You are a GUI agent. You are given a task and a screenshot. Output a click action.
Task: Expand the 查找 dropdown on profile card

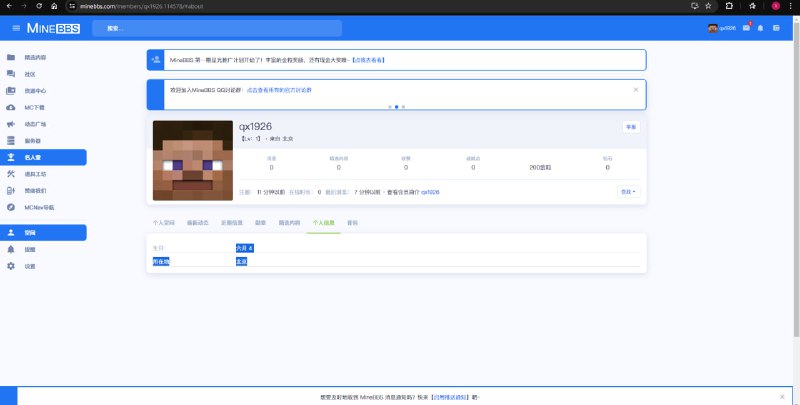(628, 191)
